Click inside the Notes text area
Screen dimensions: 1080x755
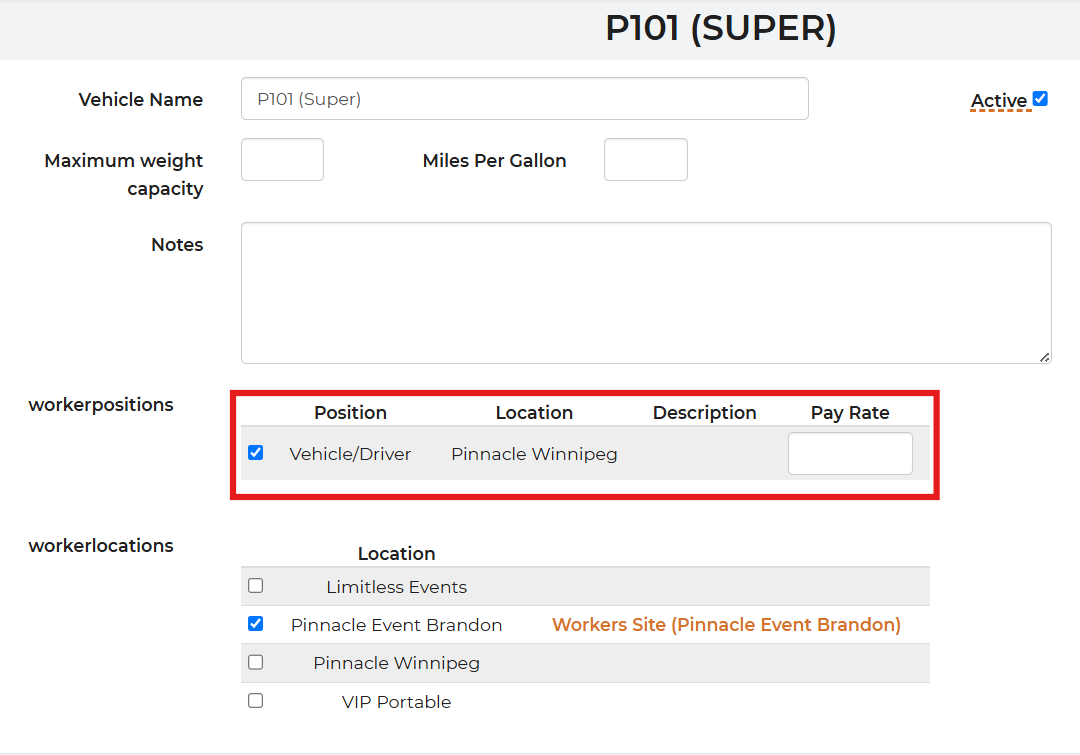[x=645, y=292]
